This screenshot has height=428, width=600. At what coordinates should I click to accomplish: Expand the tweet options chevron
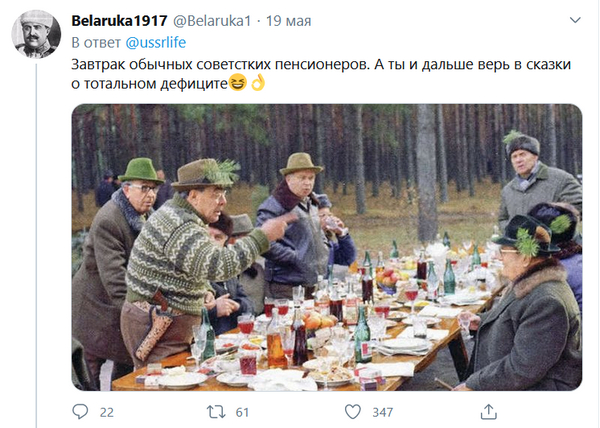pyautogui.click(x=575, y=20)
